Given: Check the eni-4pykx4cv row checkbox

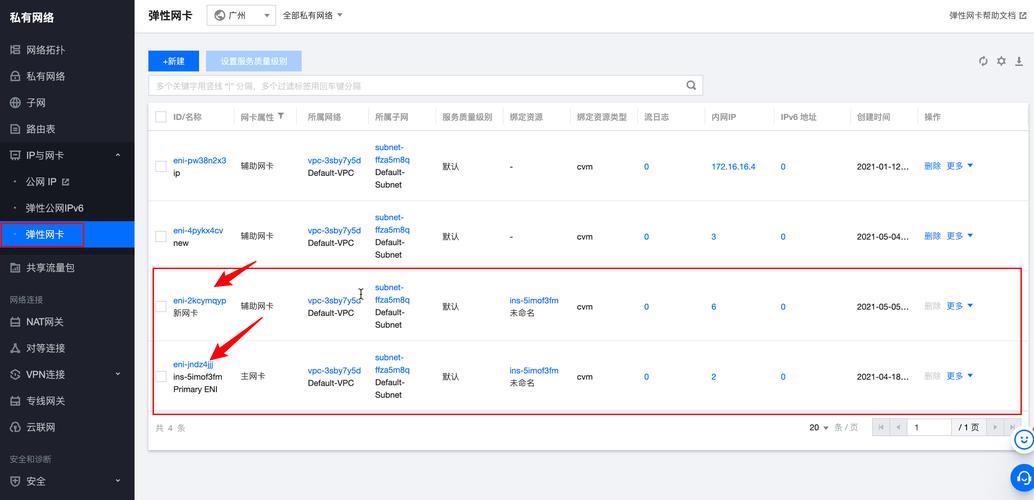Looking at the screenshot, I should pyautogui.click(x=161, y=236).
